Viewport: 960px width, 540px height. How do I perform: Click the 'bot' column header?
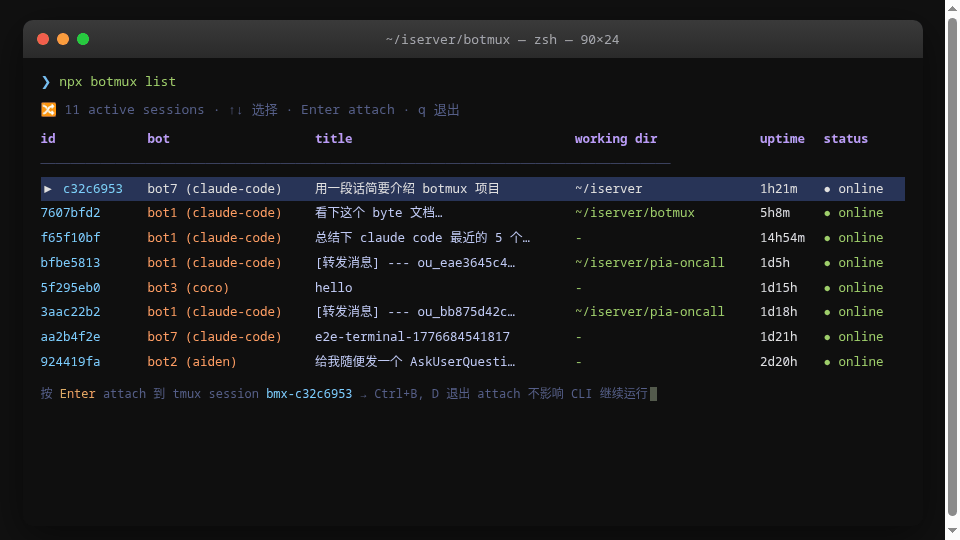[x=159, y=138]
